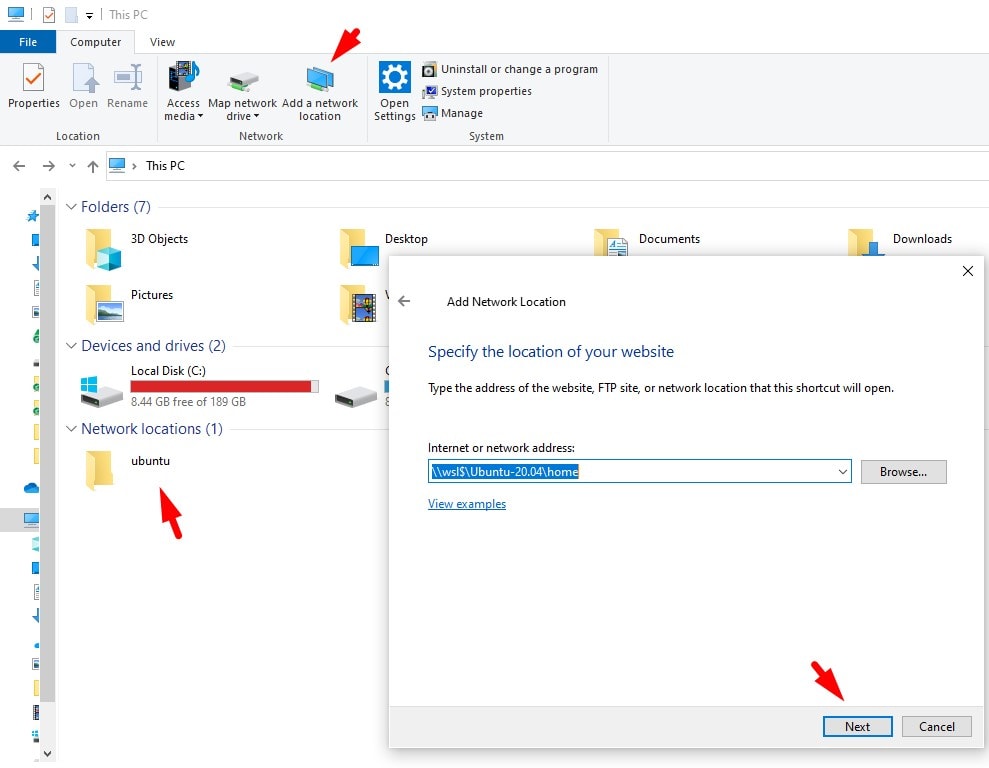Select OneDrive cloud in navigation pane
Image resolution: width=989 pixels, height=768 pixels.
[31, 488]
